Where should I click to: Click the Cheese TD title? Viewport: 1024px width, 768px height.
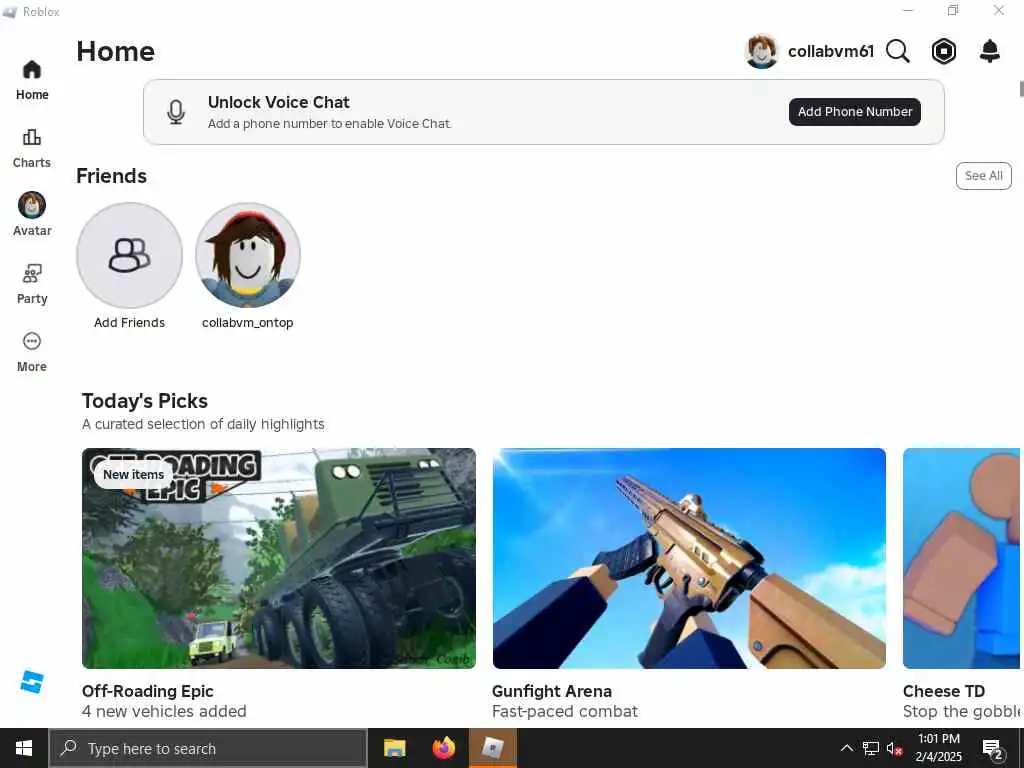tap(943, 691)
